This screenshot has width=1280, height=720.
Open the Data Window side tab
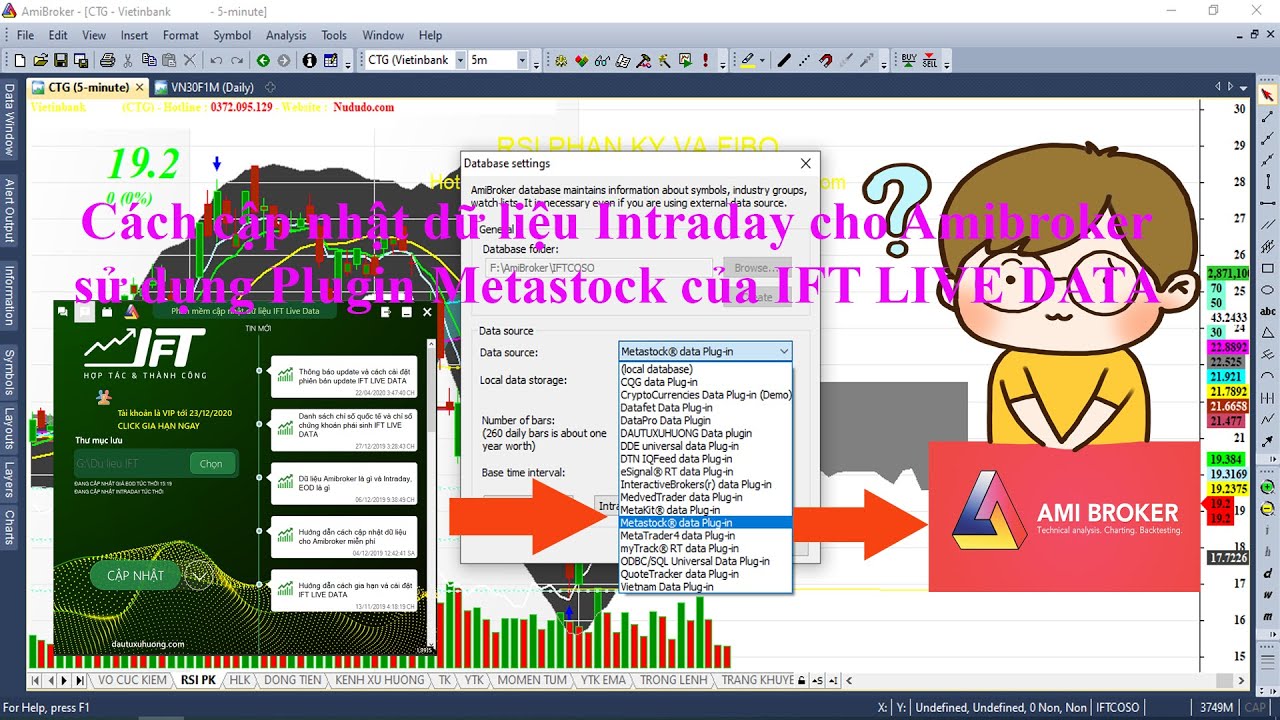[x=9, y=120]
